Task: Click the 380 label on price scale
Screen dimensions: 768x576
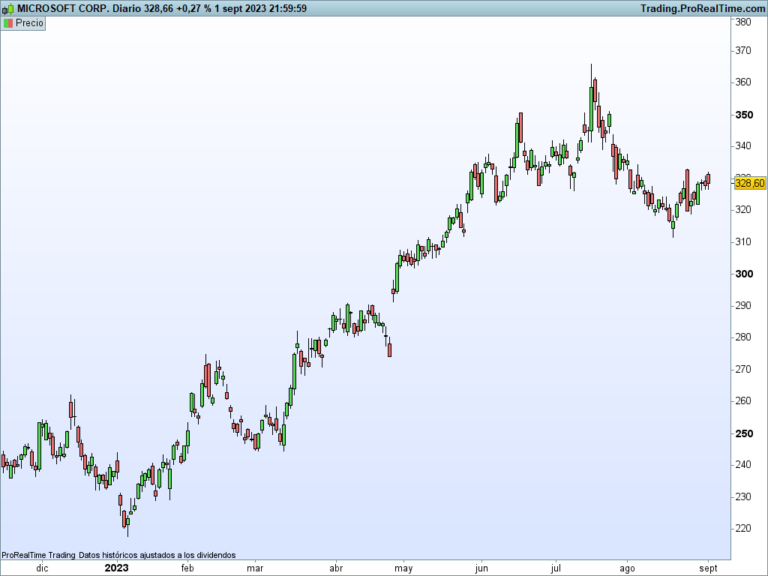Action: point(743,22)
